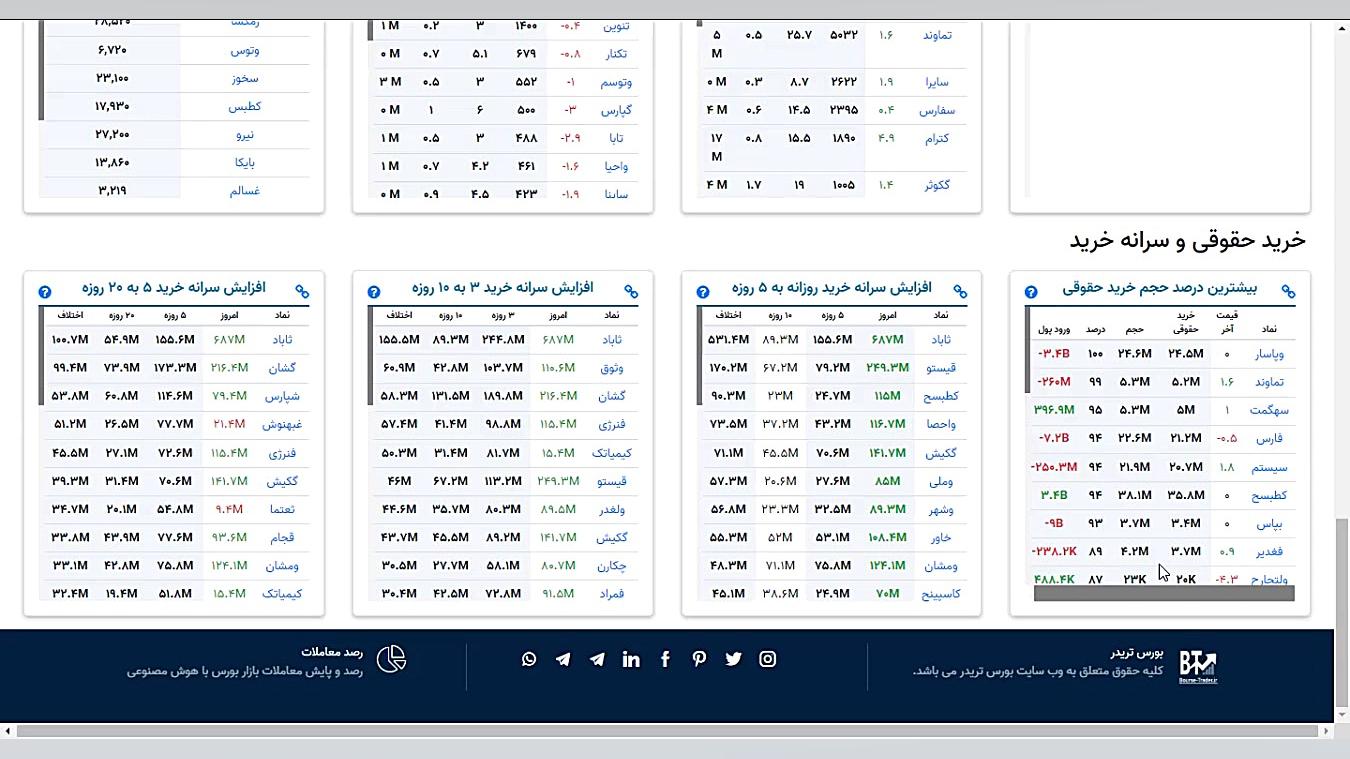Click بورس تریدر footer title
The image size is (1350, 759).
click(1137, 653)
